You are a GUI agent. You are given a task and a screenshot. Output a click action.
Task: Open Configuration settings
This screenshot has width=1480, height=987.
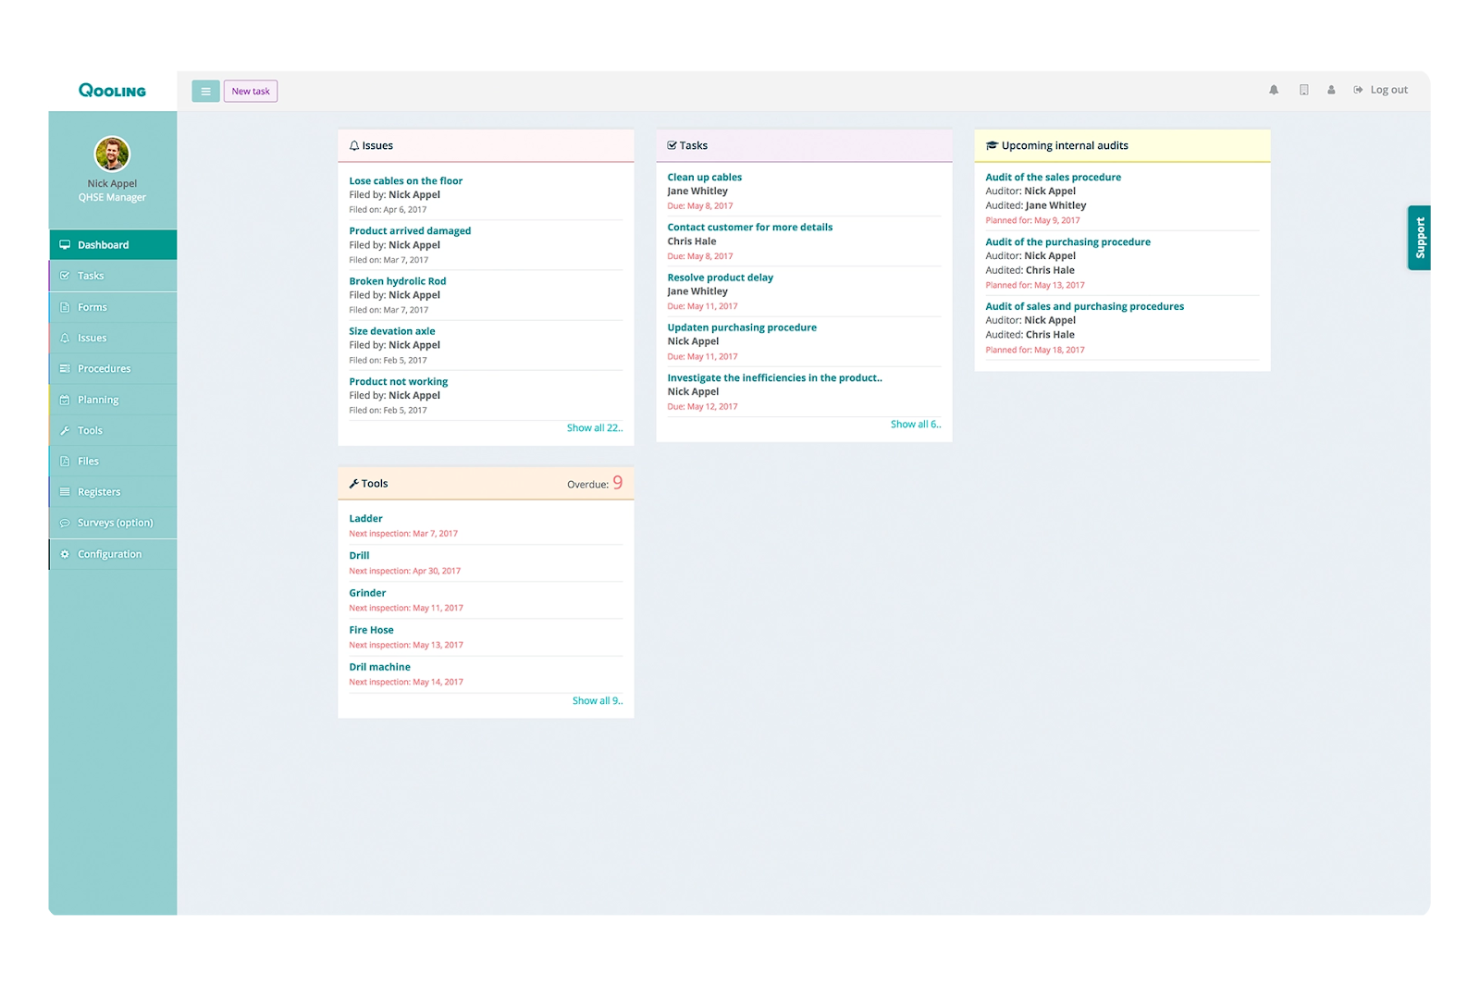click(110, 553)
